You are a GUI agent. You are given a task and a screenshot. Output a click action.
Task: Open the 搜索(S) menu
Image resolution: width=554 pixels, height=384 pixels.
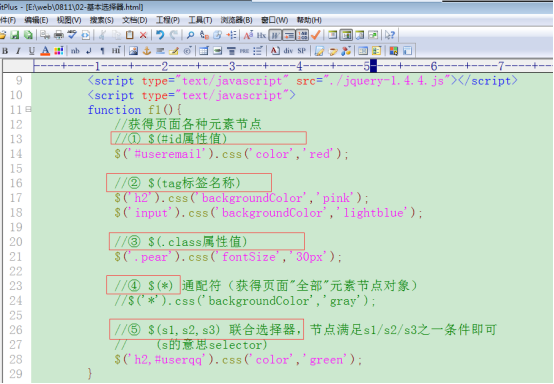[101, 20]
